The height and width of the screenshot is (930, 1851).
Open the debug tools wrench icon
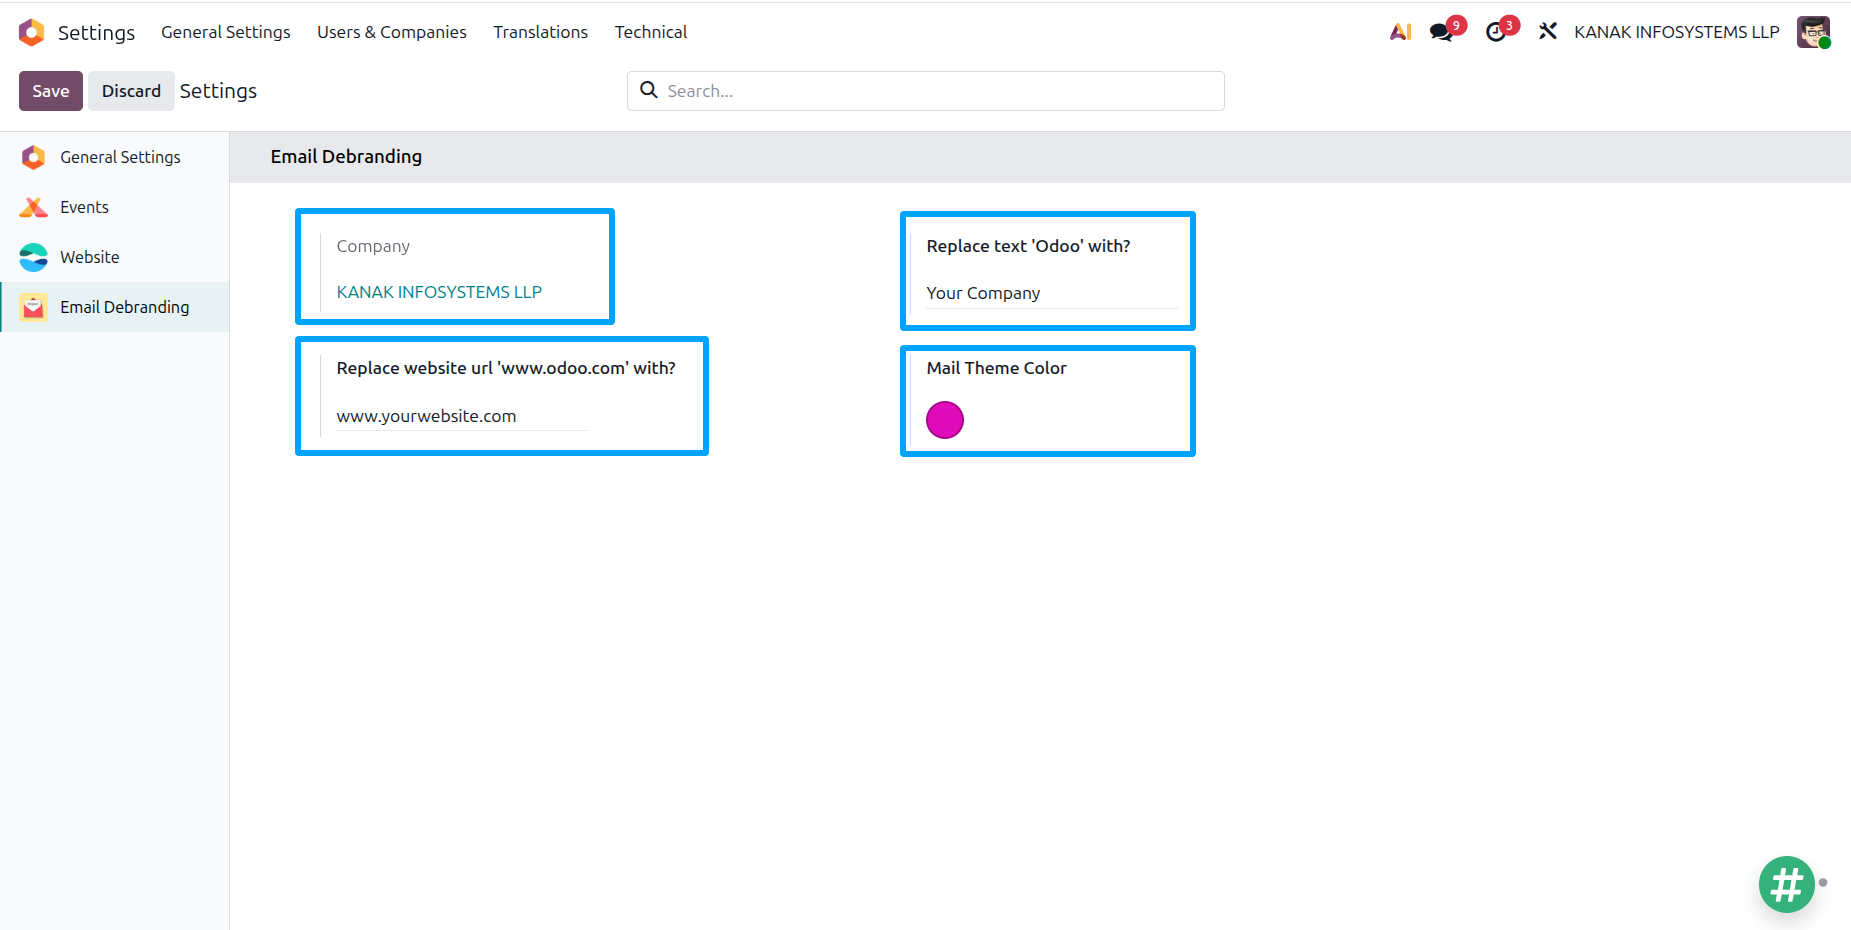tap(1548, 32)
